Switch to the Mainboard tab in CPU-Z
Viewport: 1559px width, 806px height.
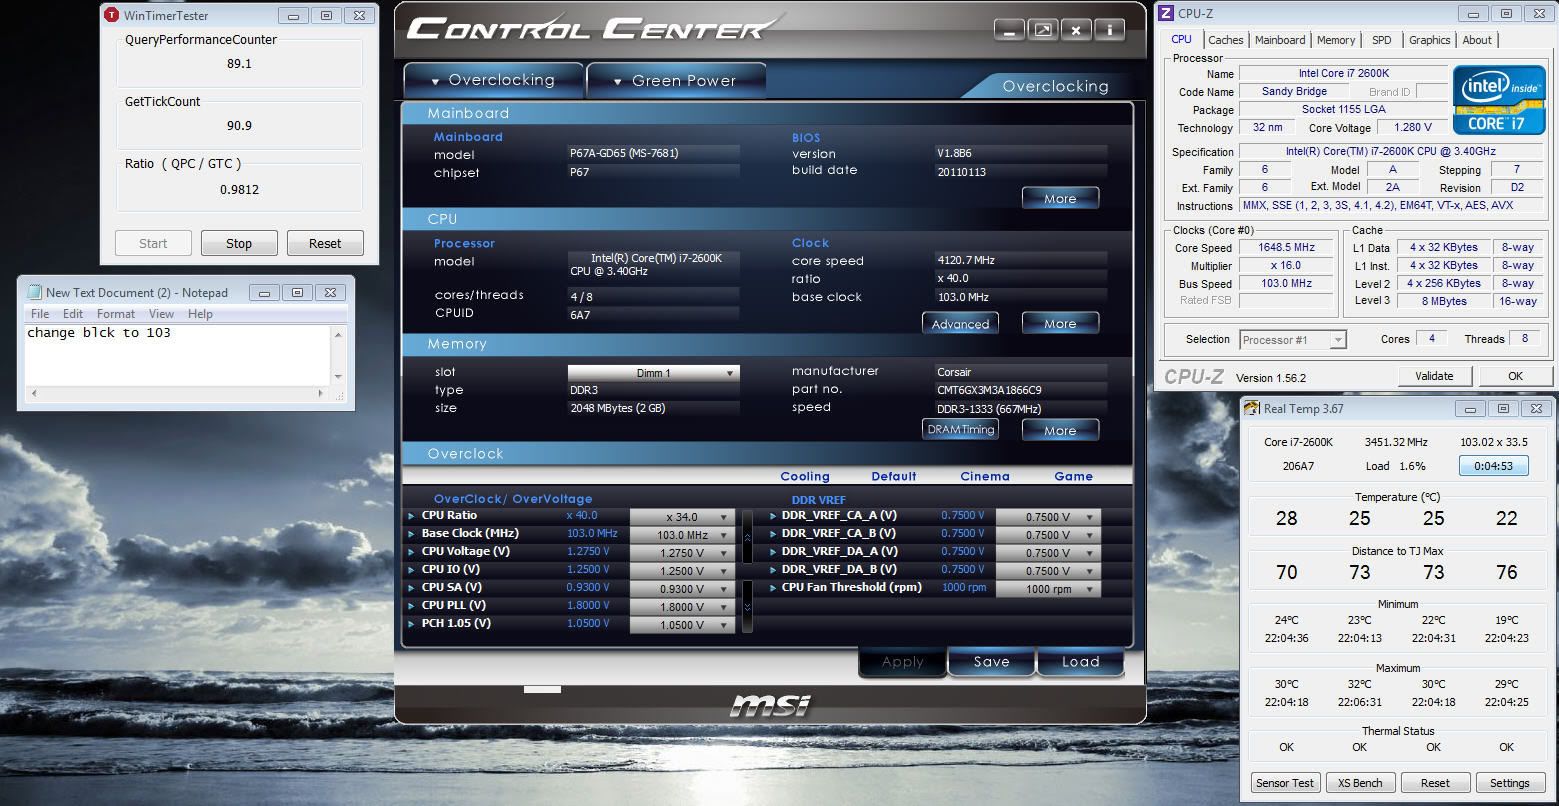click(1280, 40)
